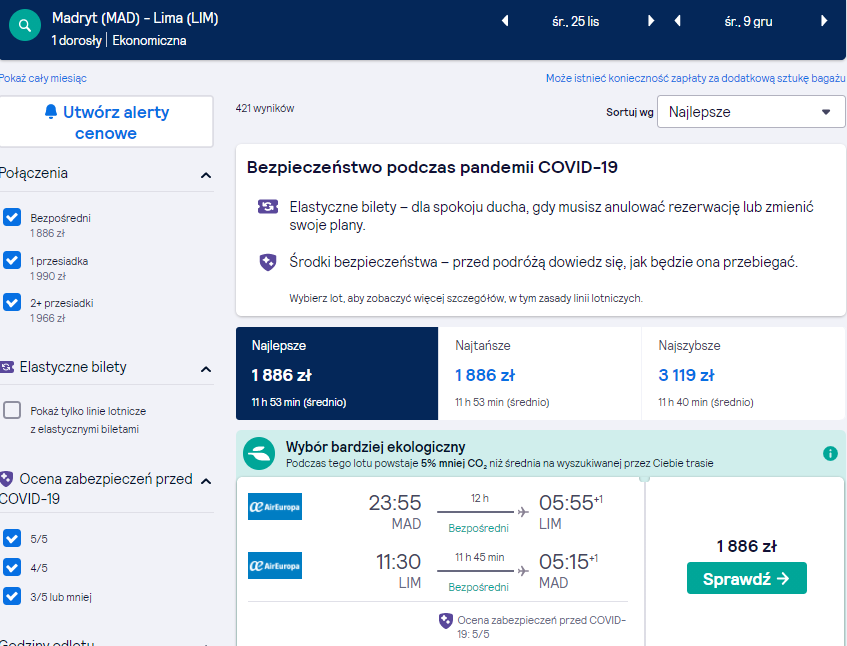Image resolution: width=847 pixels, height=646 pixels.
Task: Uncheck the 4/5 COVID rating checkbox
Action: pyautogui.click(x=12, y=567)
